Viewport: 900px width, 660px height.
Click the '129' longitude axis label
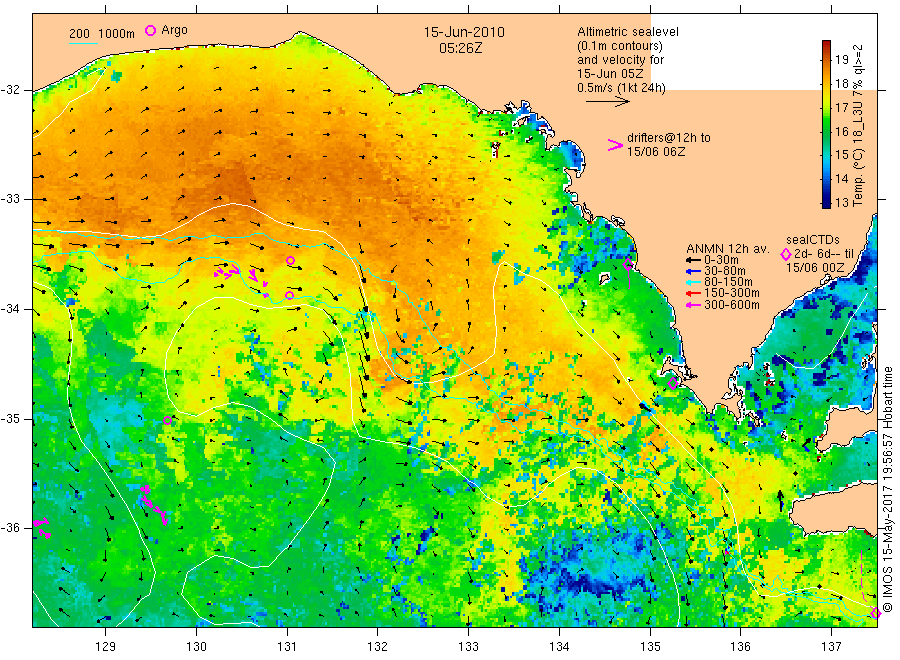point(106,646)
